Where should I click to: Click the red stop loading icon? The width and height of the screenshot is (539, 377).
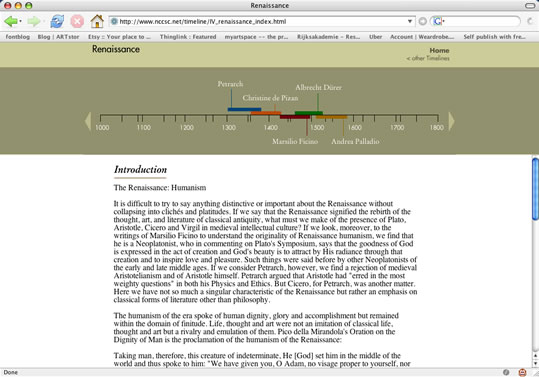pyautogui.click(x=77, y=21)
